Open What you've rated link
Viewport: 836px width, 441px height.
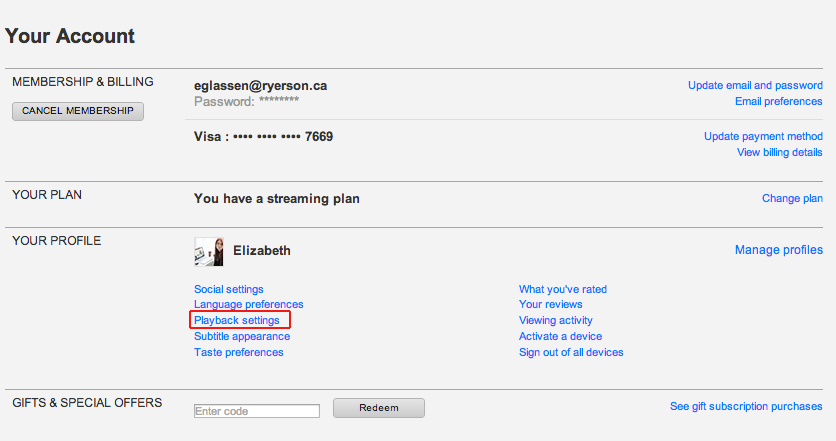(x=562, y=289)
